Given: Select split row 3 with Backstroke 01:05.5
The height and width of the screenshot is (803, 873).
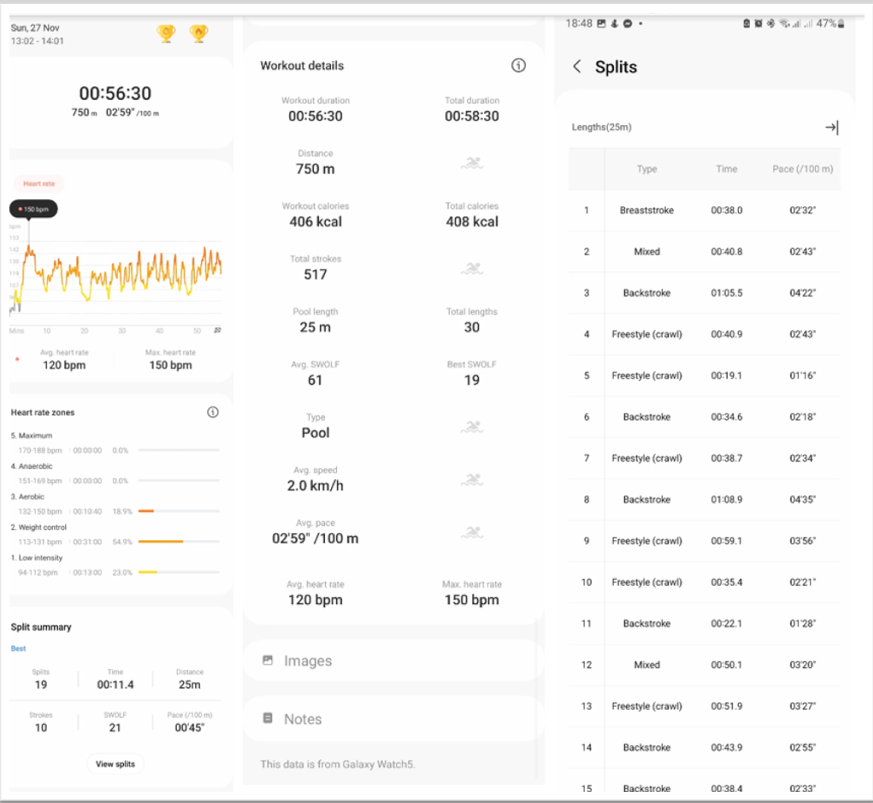Looking at the screenshot, I should click(705, 293).
